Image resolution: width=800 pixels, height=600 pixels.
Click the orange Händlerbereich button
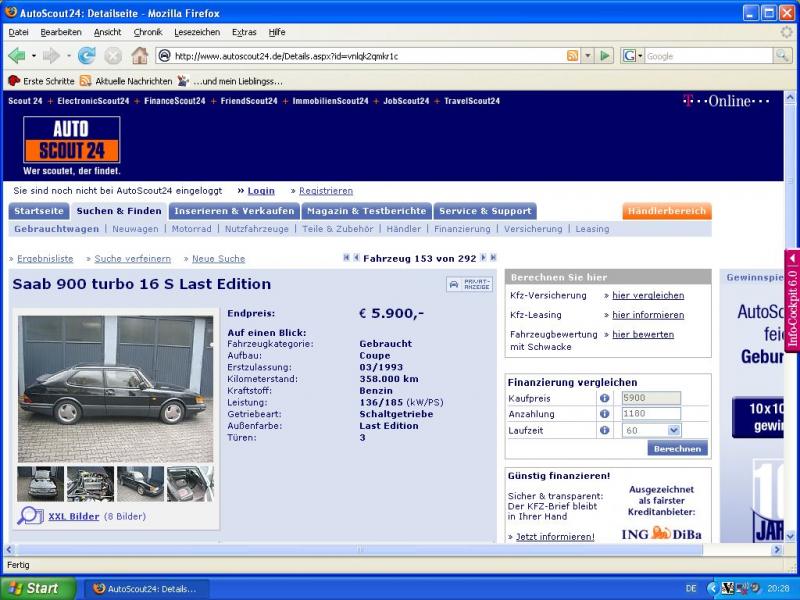(666, 211)
